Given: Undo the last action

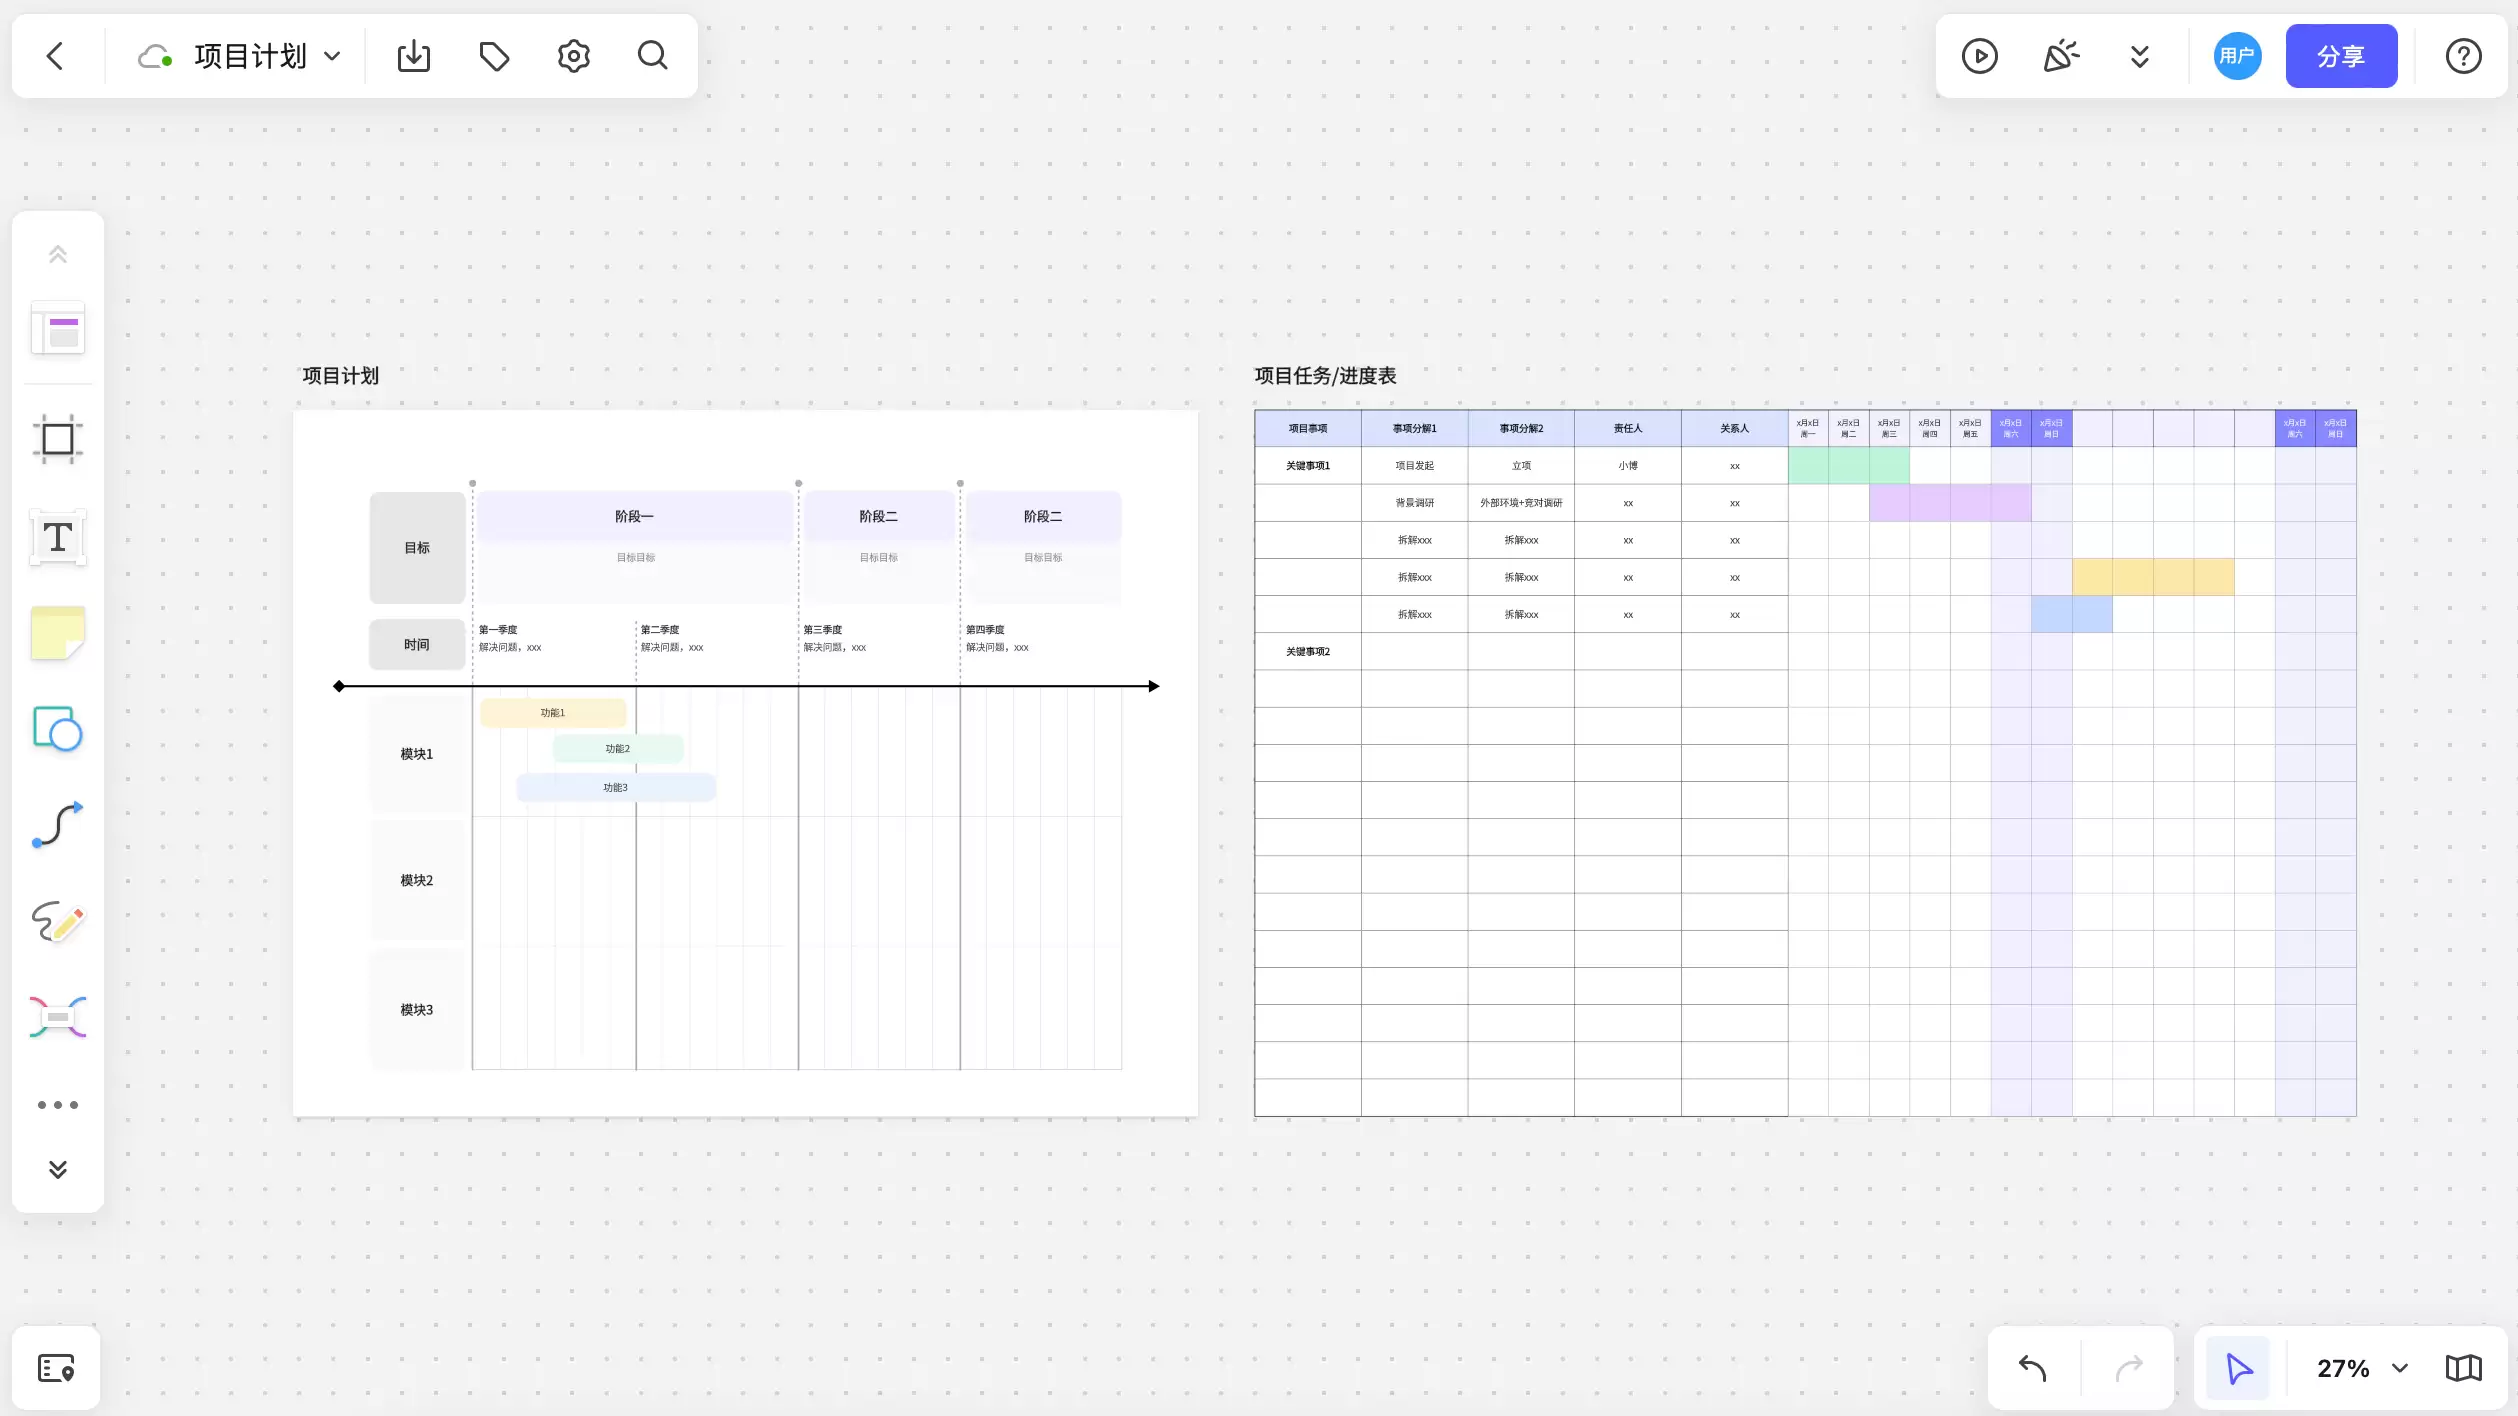Looking at the screenshot, I should tap(2033, 1368).
